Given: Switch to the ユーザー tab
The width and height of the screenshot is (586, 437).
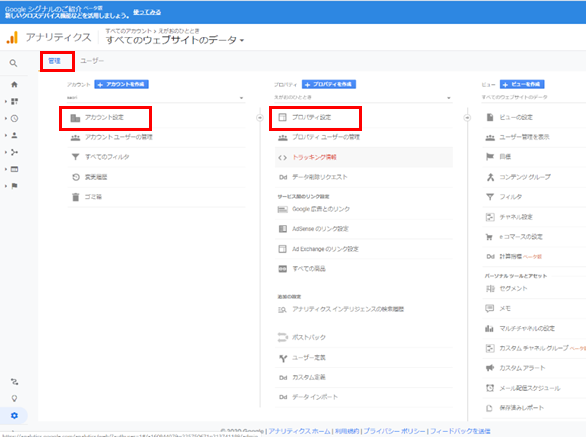Looking at the screenshot, I should tap(92, 61).
